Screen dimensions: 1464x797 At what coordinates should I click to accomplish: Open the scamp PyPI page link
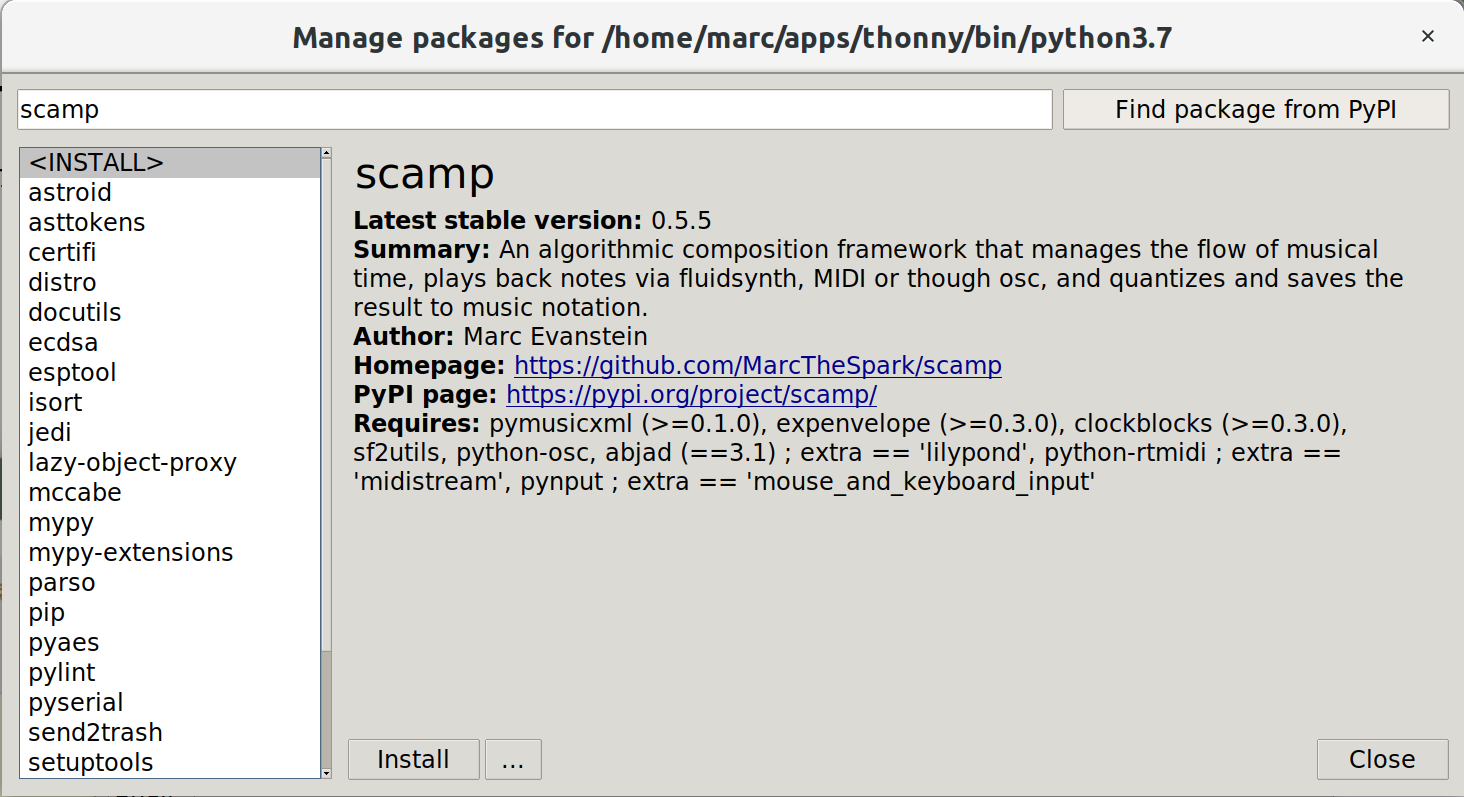(691, 395)
